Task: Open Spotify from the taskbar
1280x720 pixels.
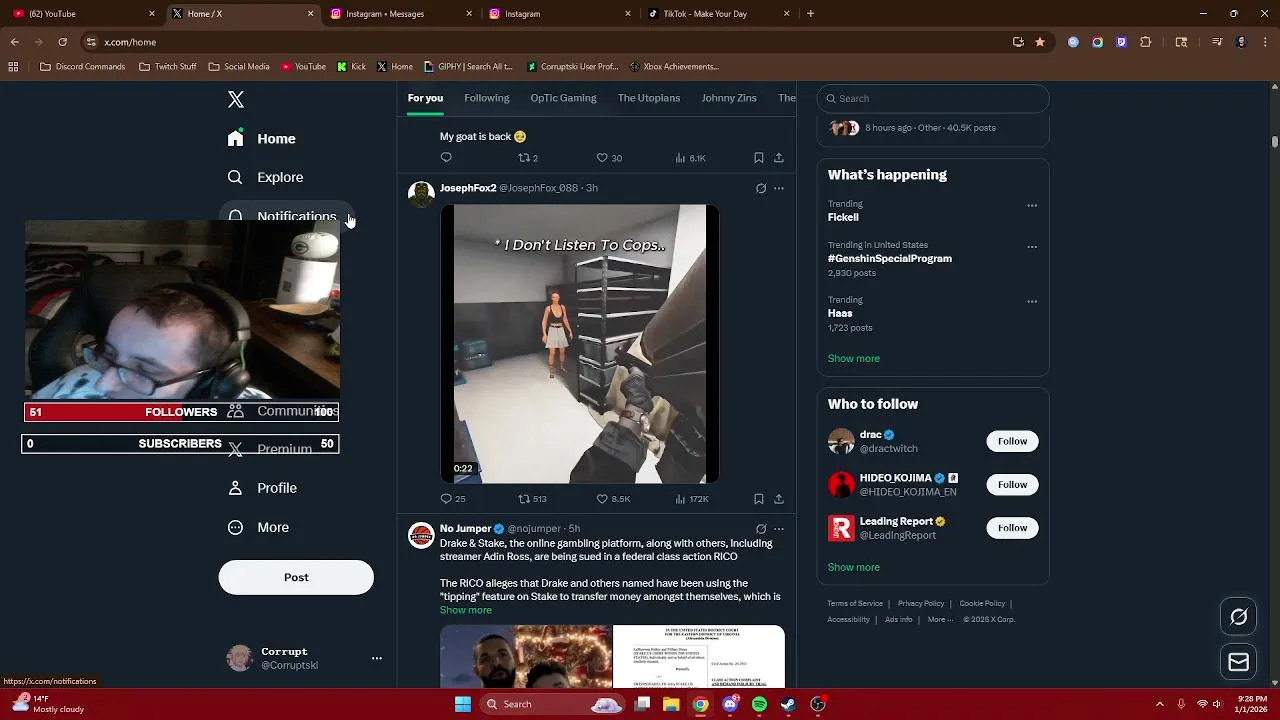Action: click(759, 704)
